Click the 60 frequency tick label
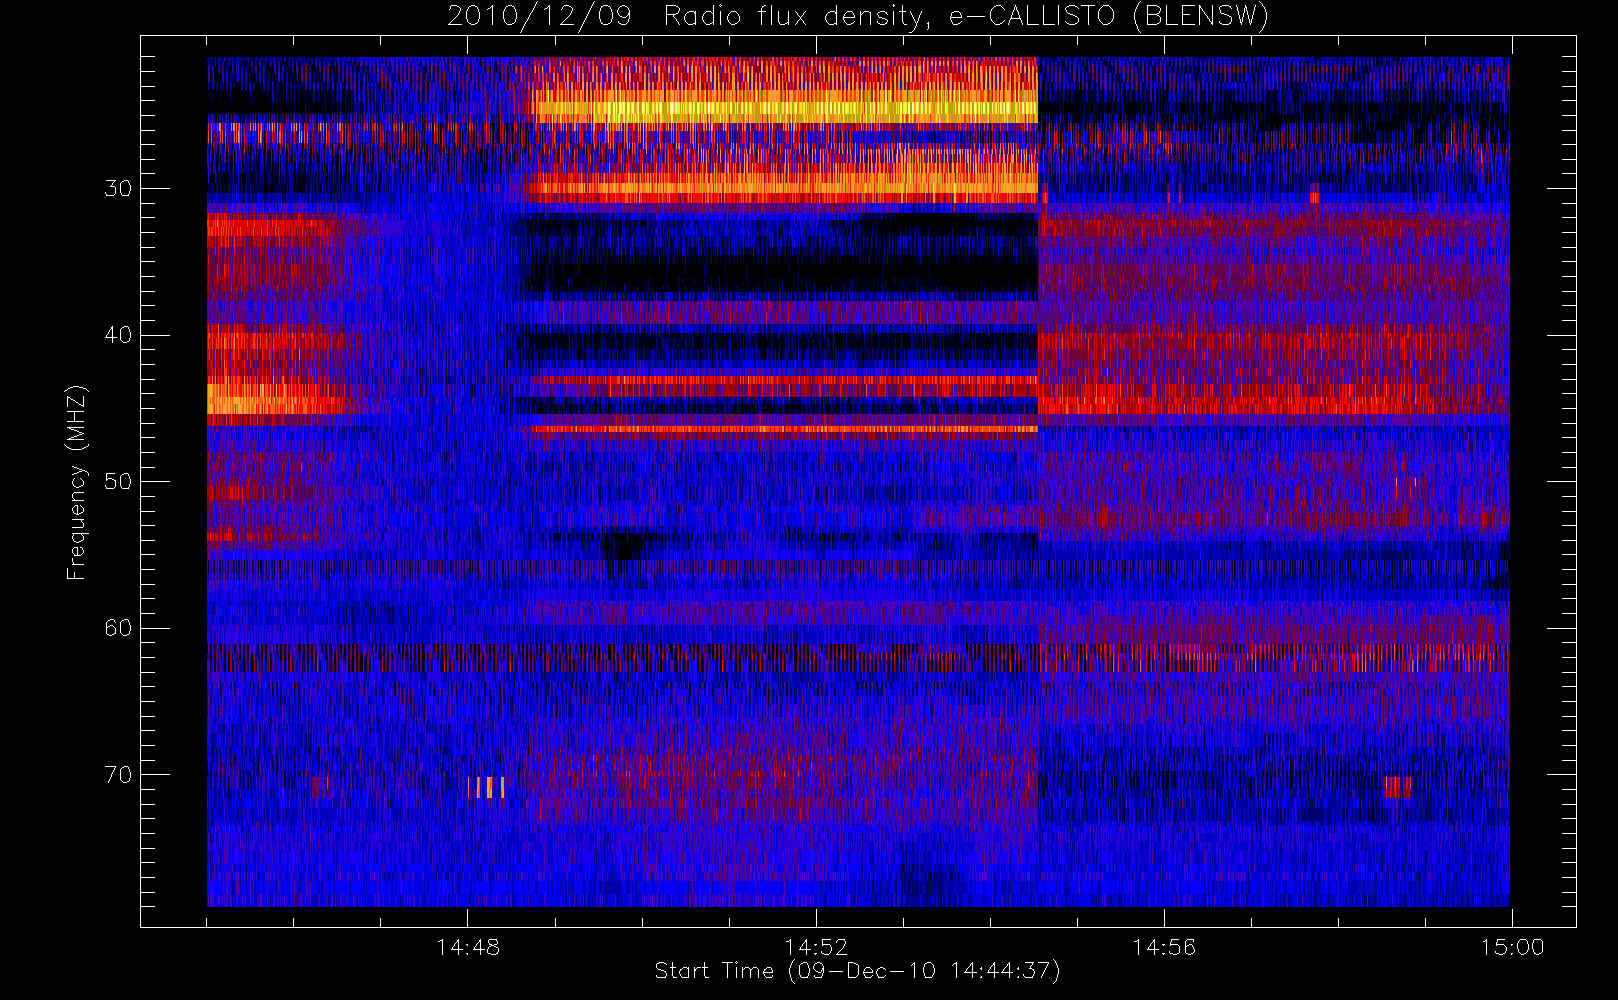 118,628
